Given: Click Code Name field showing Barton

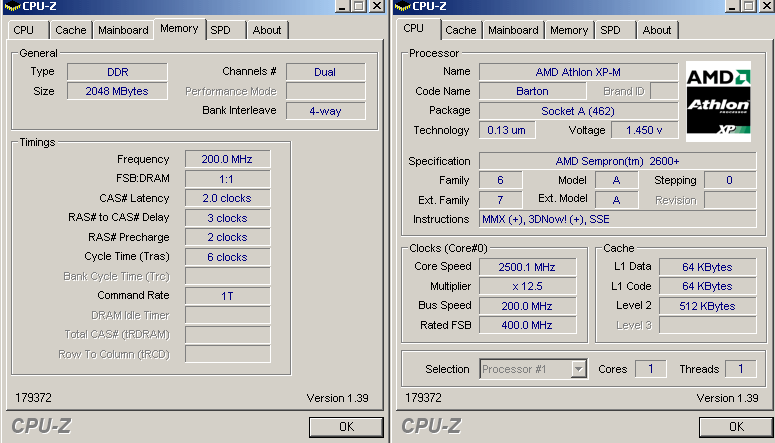Looking at the screenshot, I should point(532,91).
